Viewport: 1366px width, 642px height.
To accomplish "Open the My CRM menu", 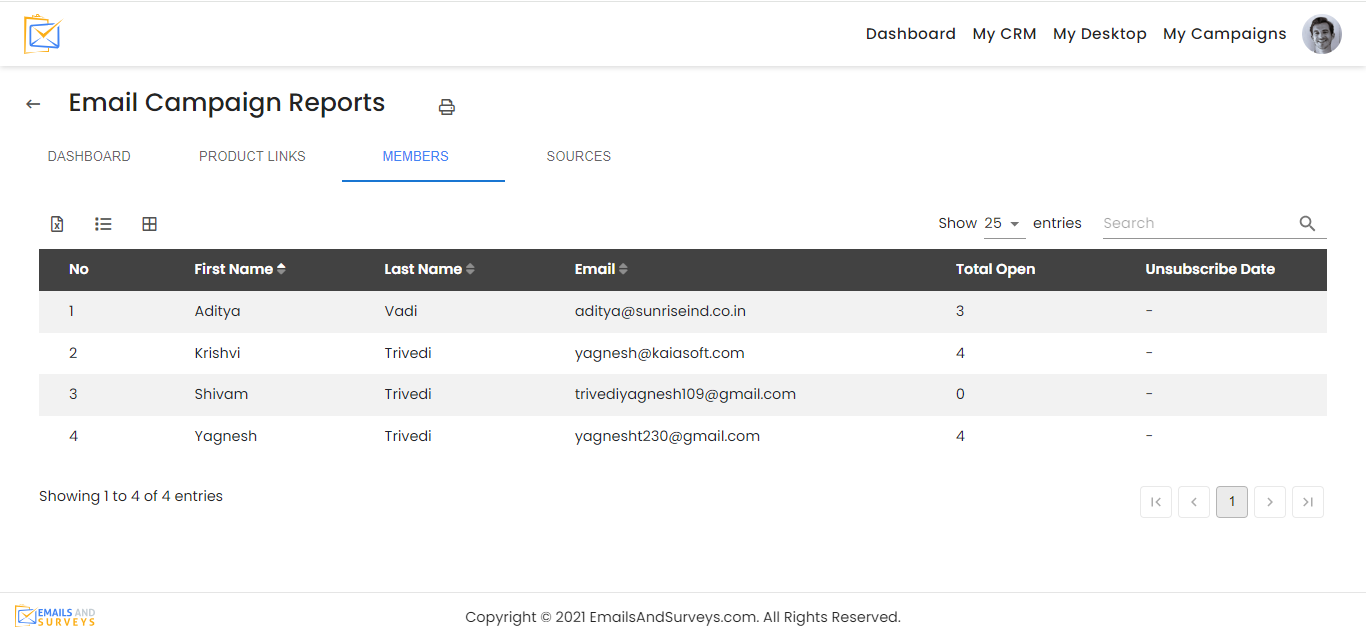I will click(1004, 34).
